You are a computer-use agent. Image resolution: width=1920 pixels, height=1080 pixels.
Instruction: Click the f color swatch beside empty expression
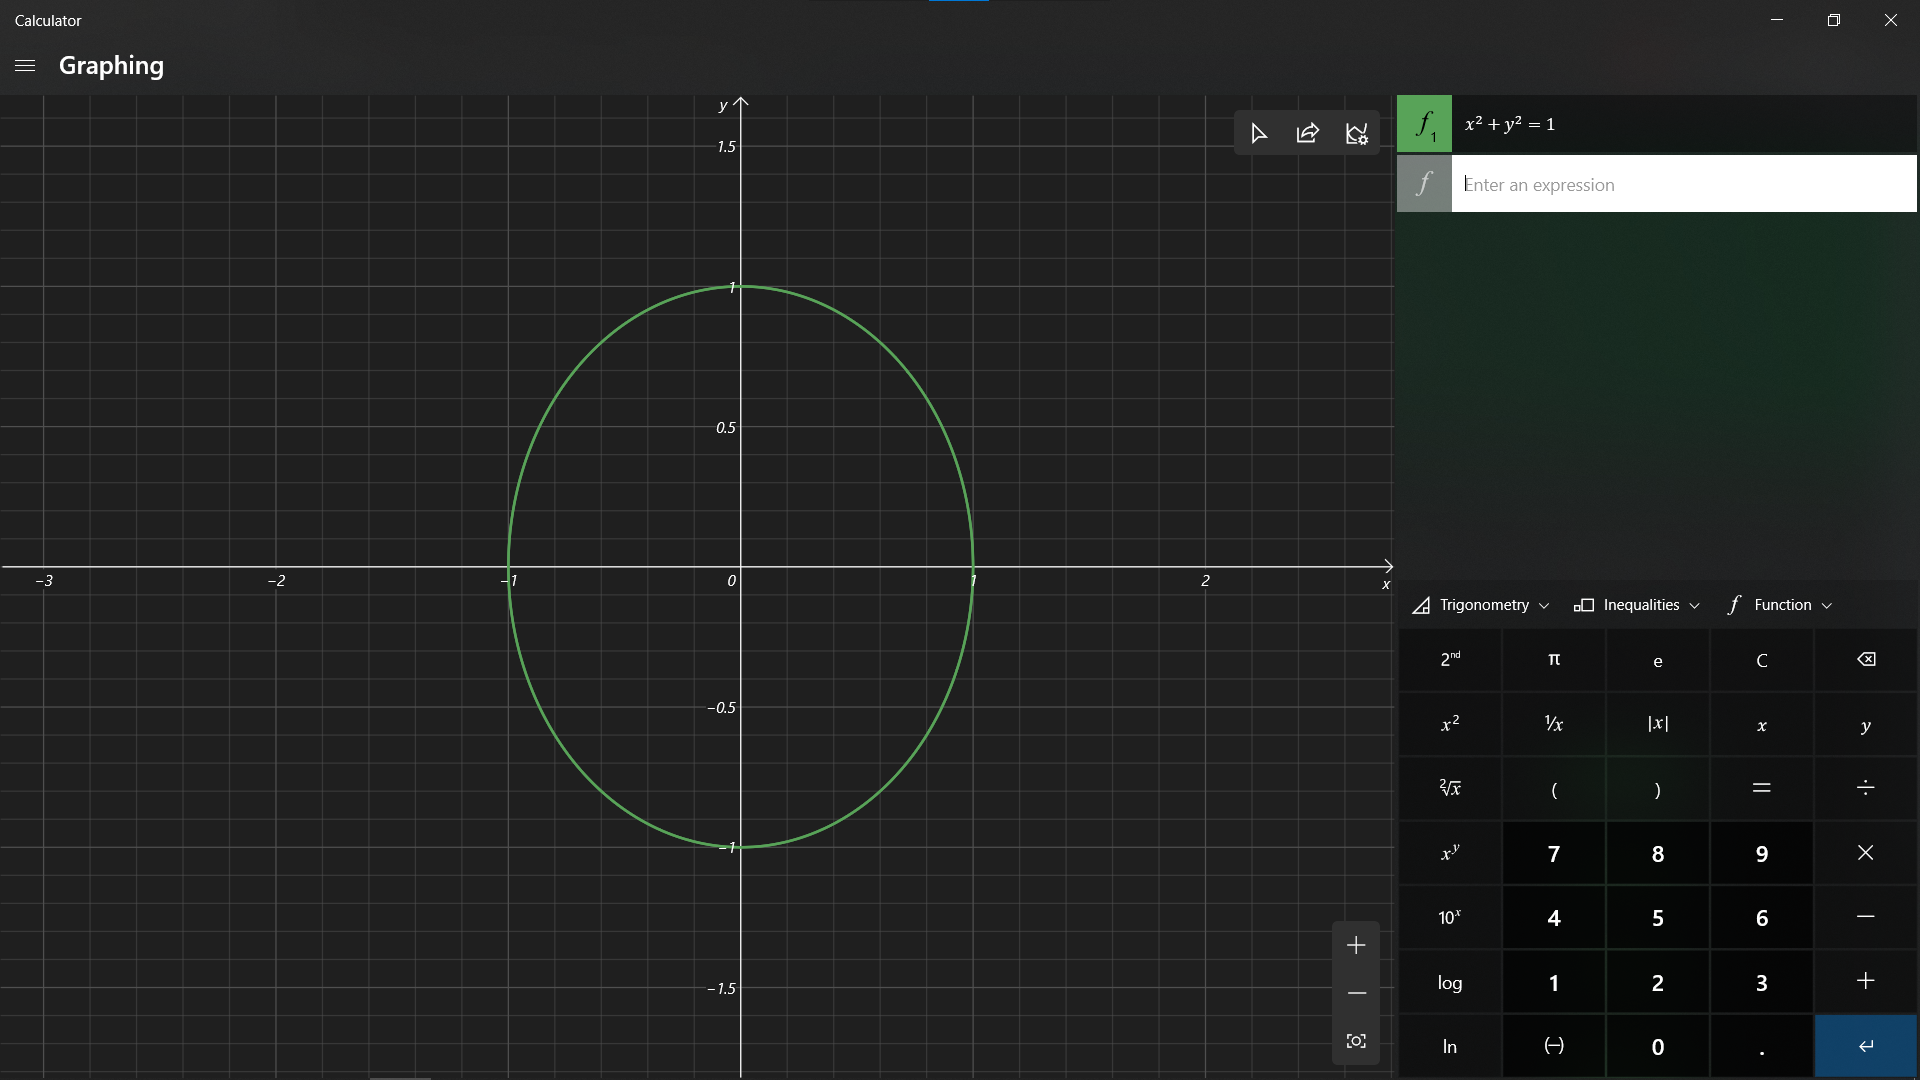point(1424,184)
